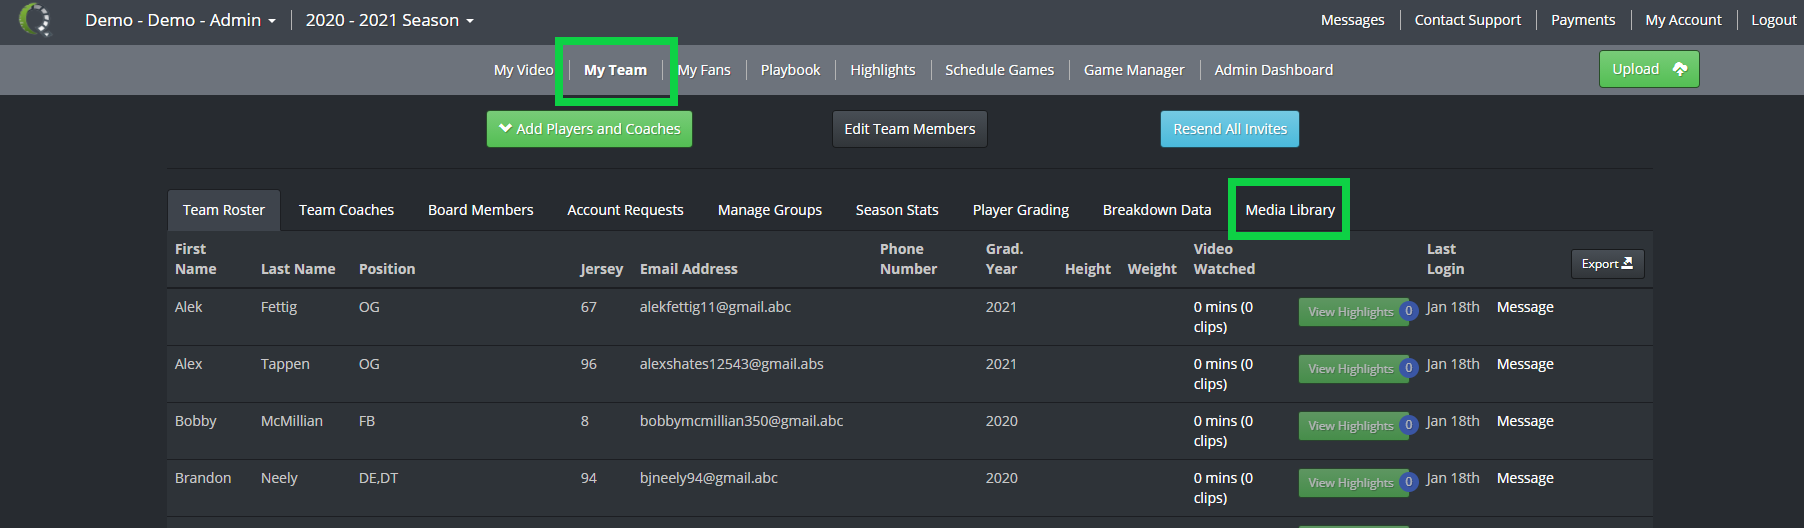The width and height of the screenshot is (1804, 528).
Task: Message Brandon Neely
Action: coord(1525,478)
